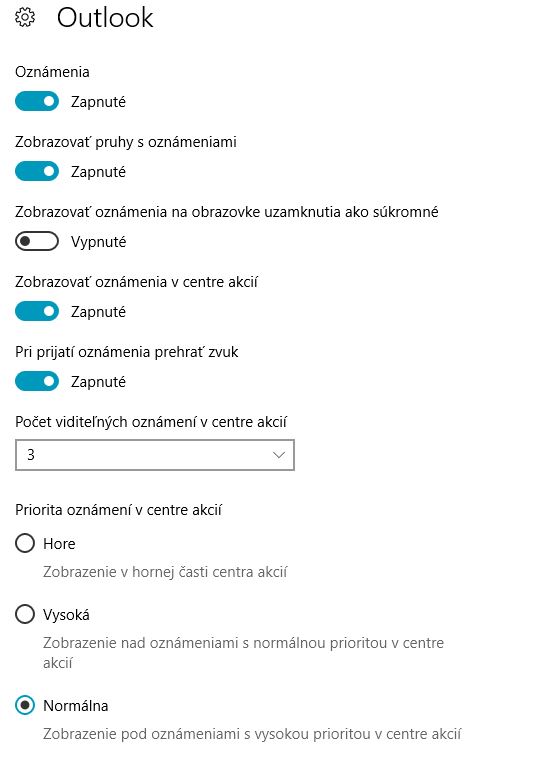This screenshot has width=557, height=769.
Task: Click the Outlook page heading
Action: 105,18
